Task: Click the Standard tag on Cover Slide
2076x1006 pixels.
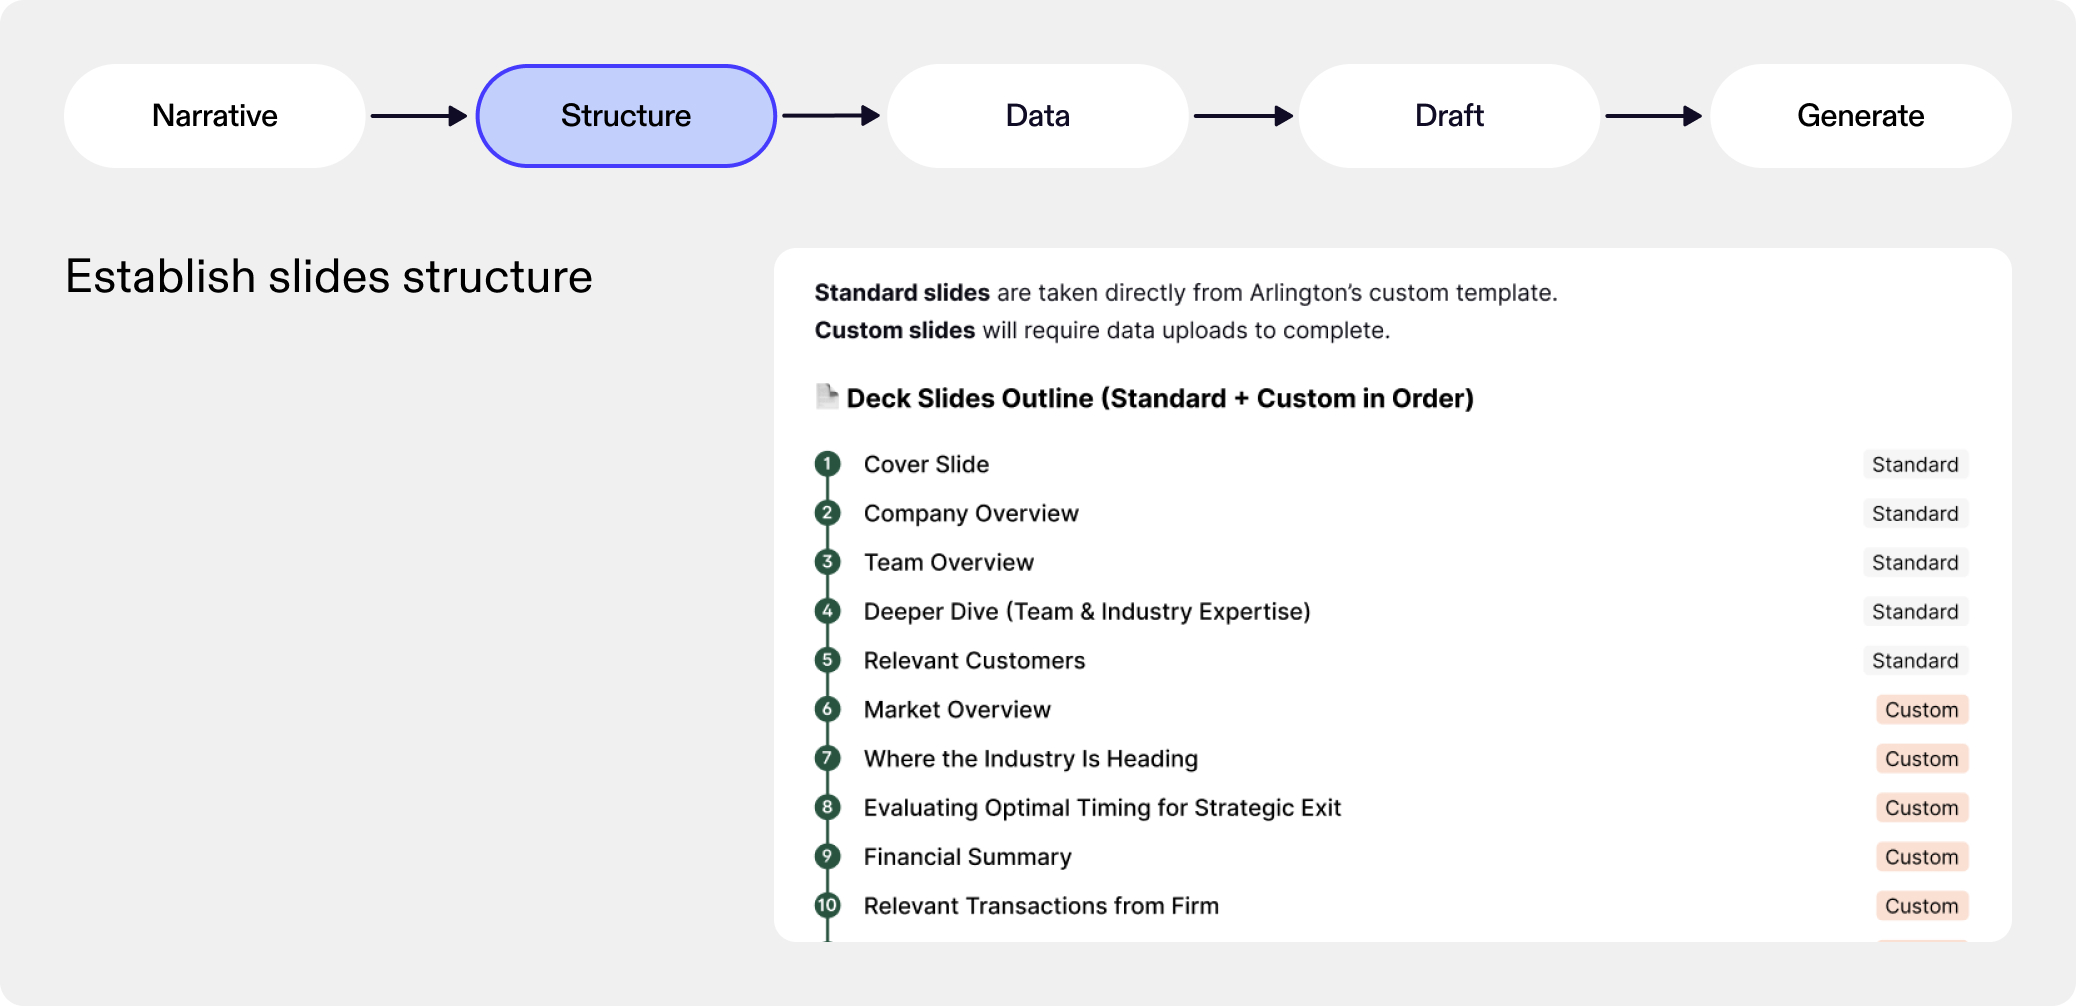Action: tap(1915, 464)
